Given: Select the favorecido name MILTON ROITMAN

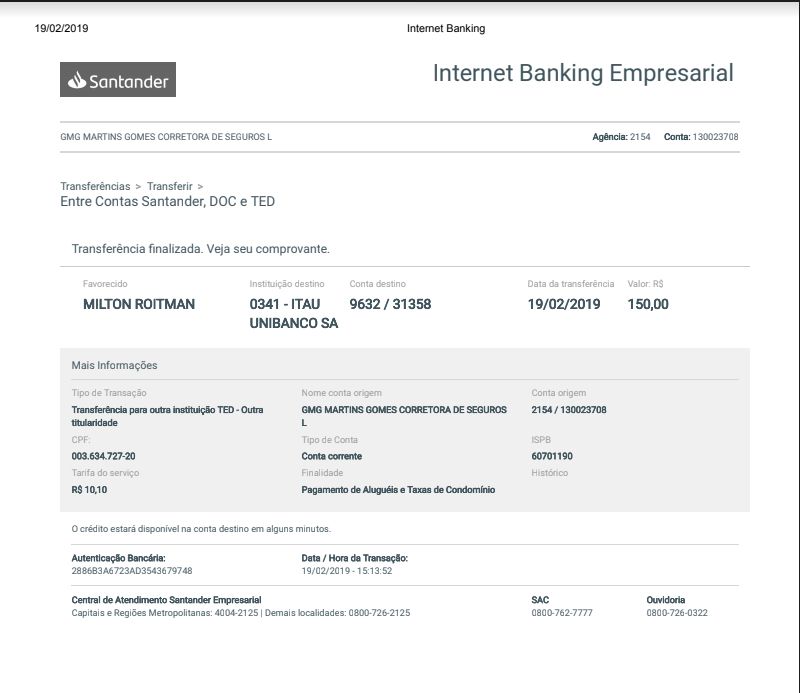Looking at the screenshot, I should click(139, 304).
